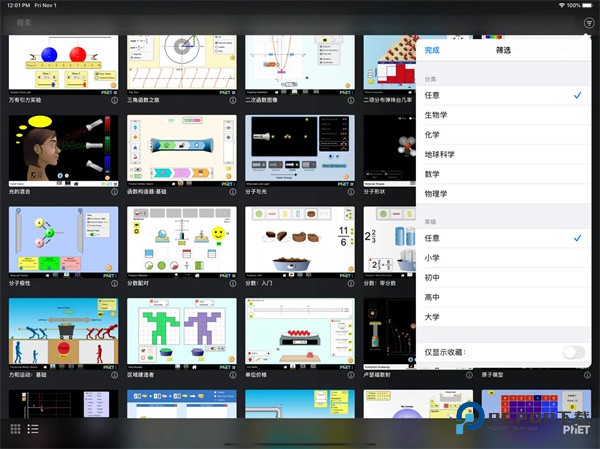The width and height of the screenshot is (600, 449).
Task: Show info for 光的混合 simulation
Action: coord(115,192)
